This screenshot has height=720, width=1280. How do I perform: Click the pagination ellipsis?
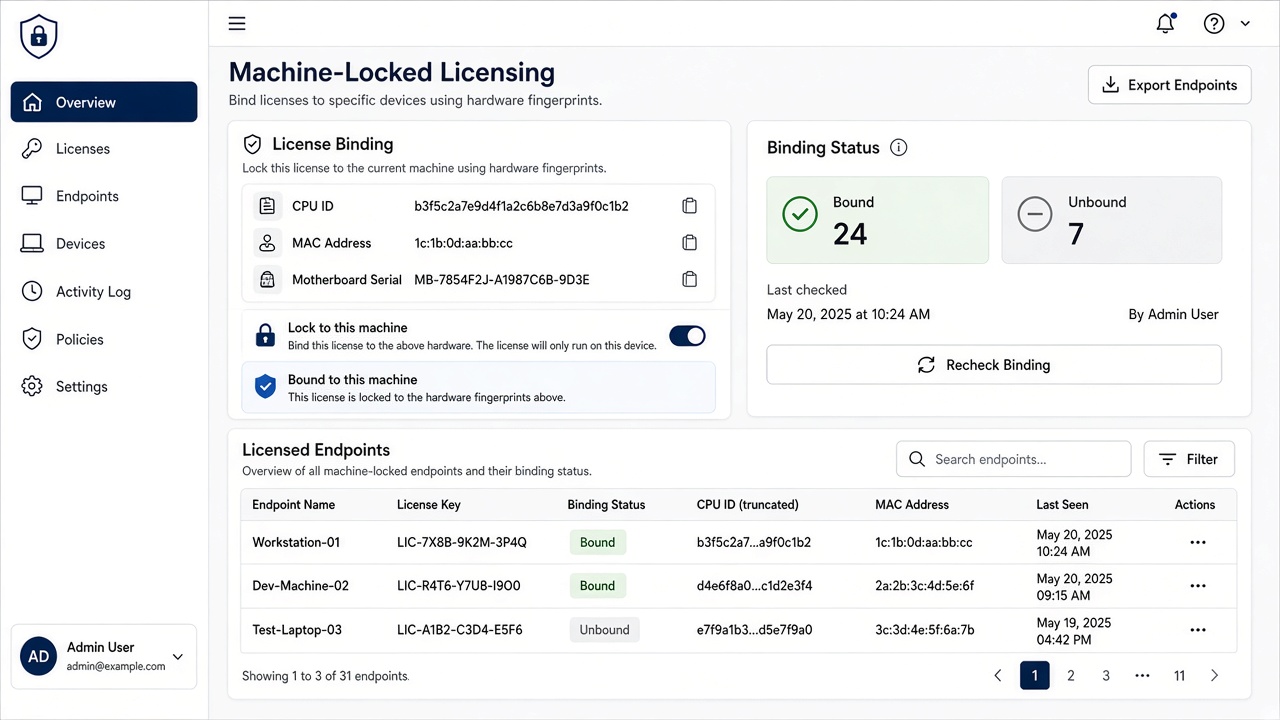[x=1143, y=676]
